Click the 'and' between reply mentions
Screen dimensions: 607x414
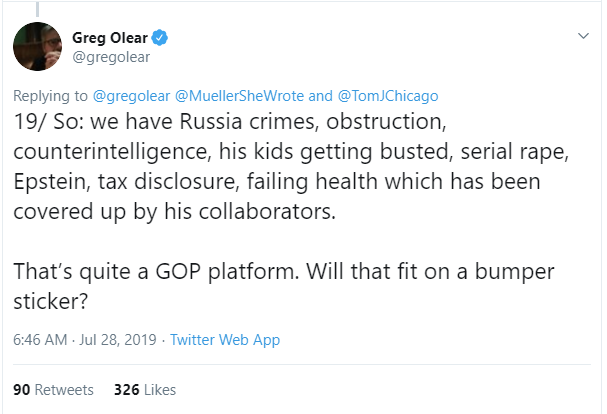(x=322, y=96)
